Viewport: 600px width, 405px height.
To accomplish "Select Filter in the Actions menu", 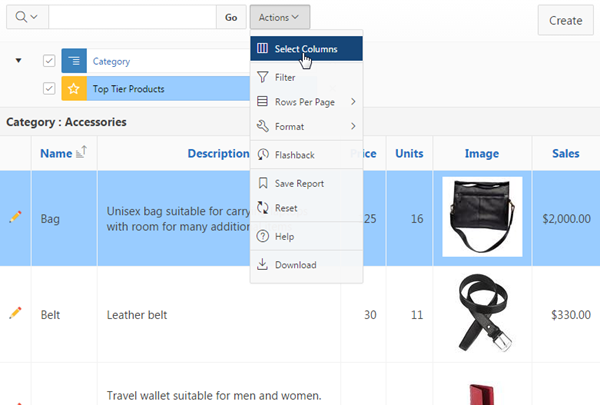I will (x=284, y=77).
